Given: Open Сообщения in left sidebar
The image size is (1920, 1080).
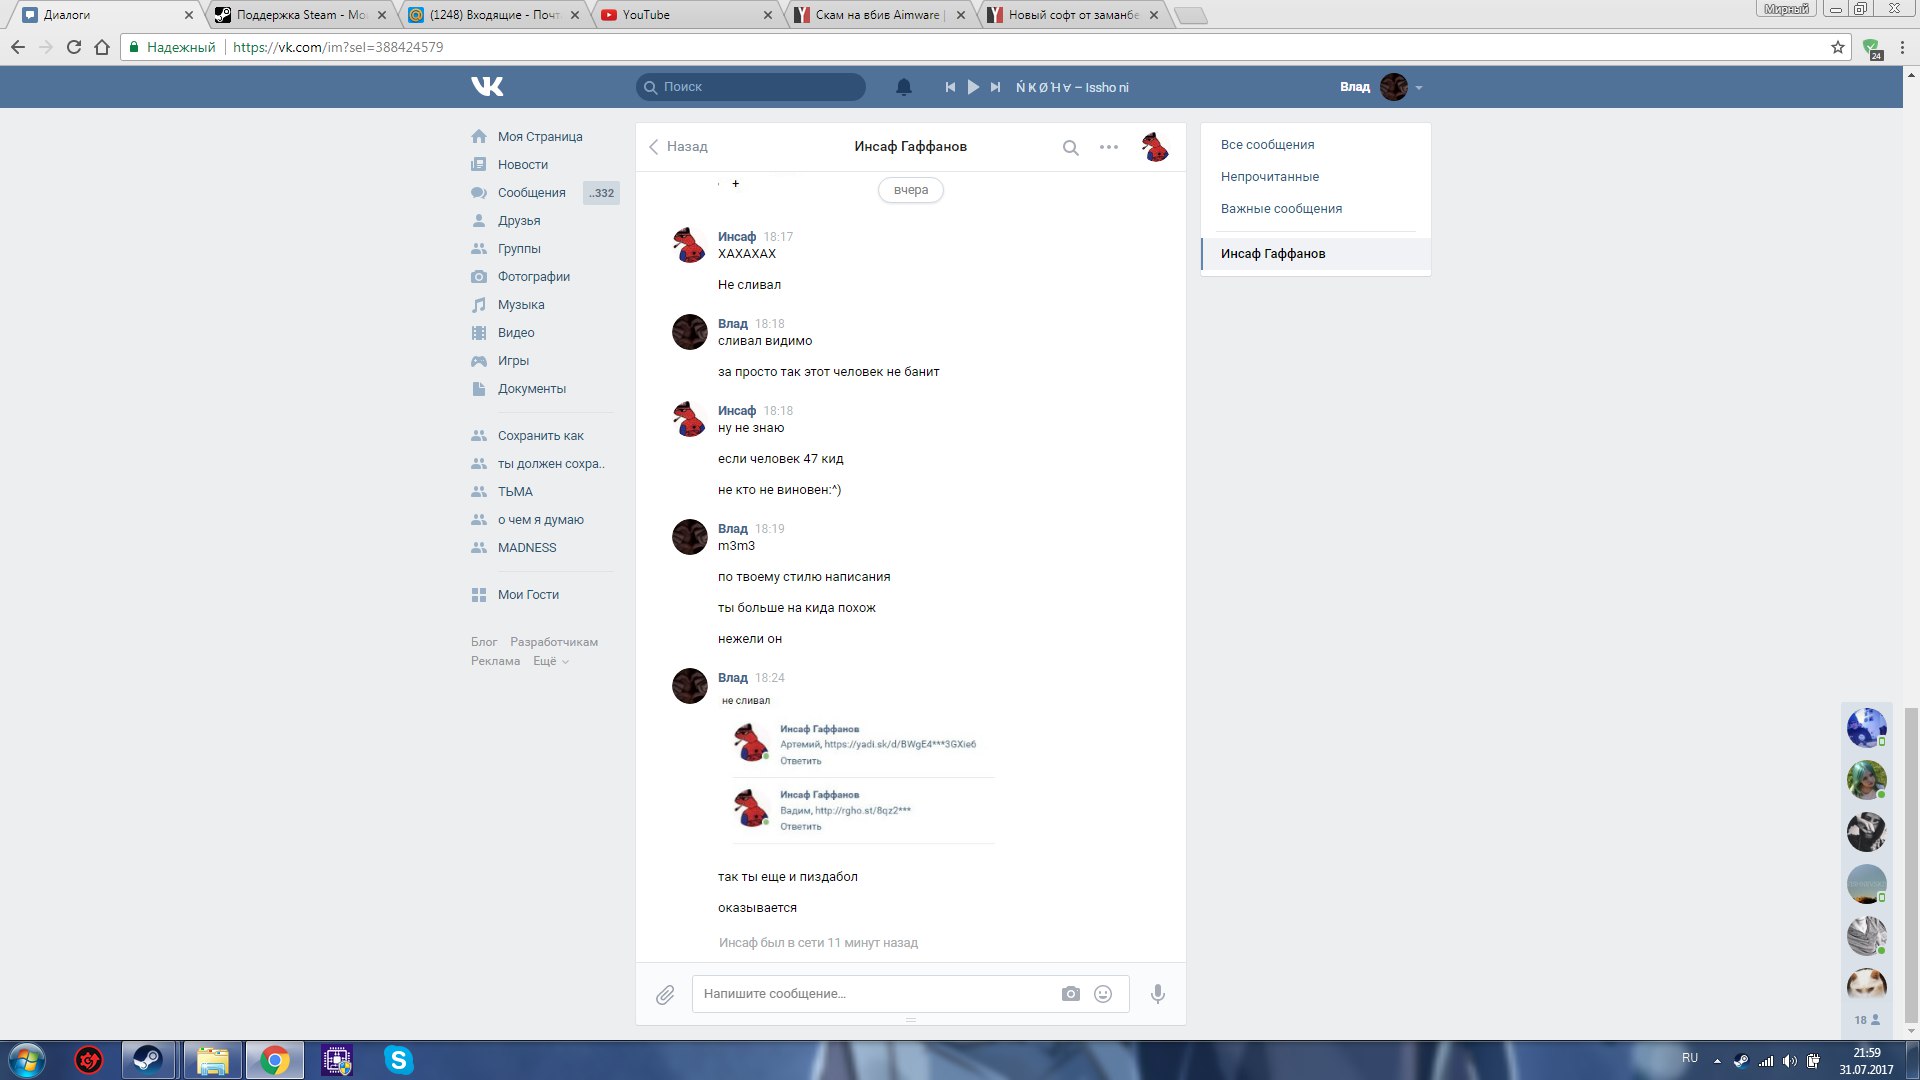Looking at the screenshot, I should coord(531,193).
